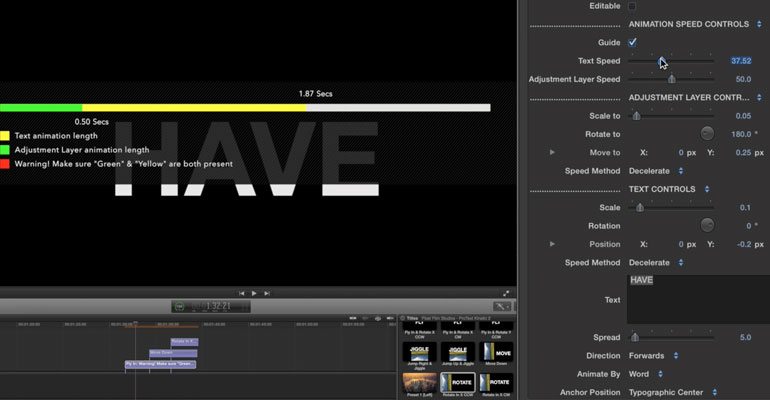Select the Move Down clip in timeline
The image size is (770, 400).
click(173, 353)
